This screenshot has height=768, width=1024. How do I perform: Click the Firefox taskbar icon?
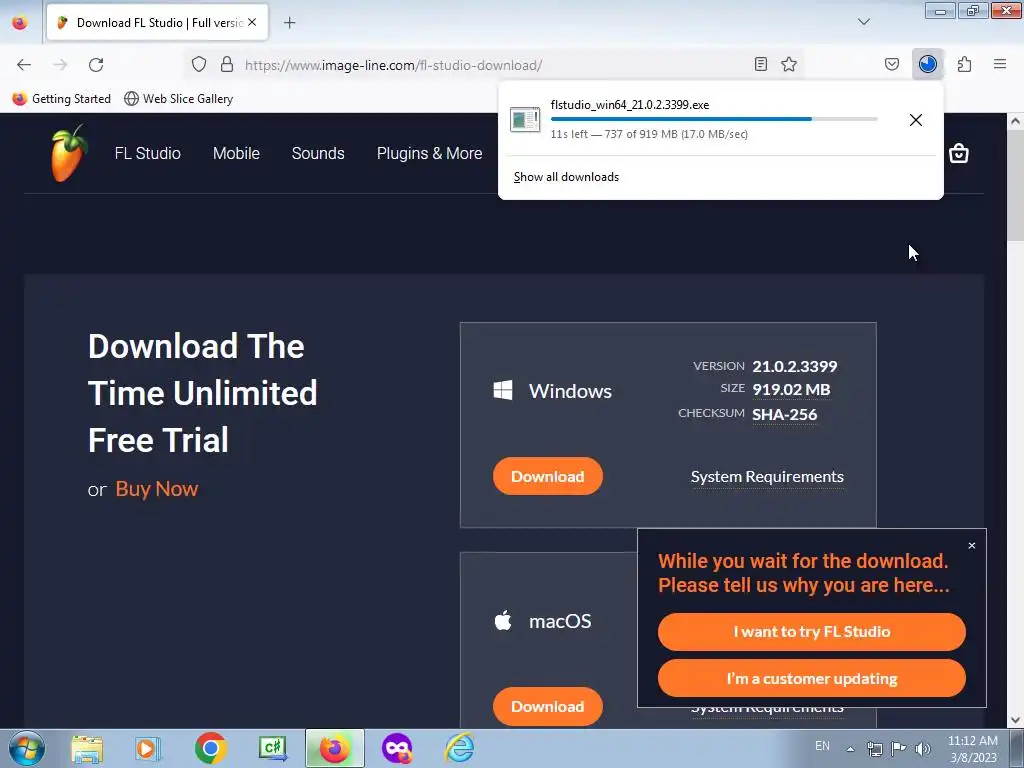[334, 748]
